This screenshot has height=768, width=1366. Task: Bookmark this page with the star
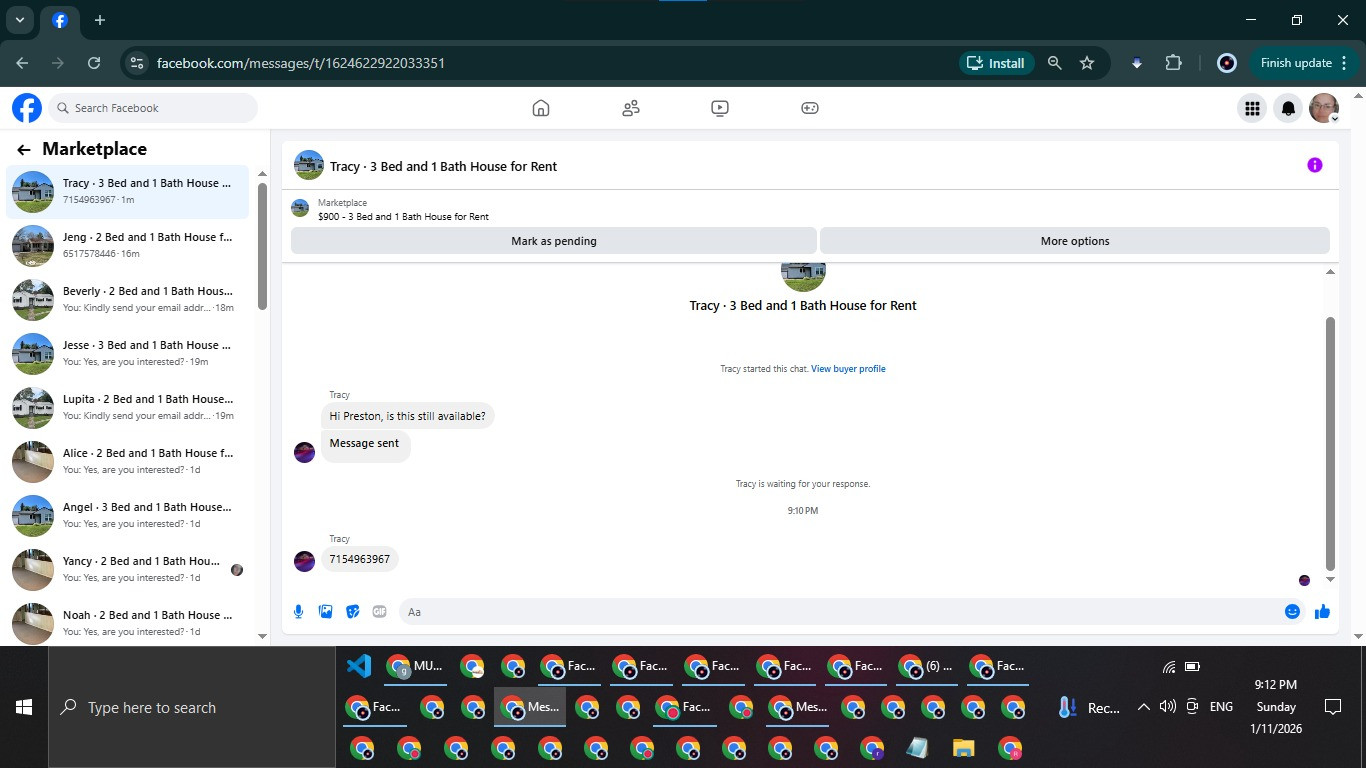(x=1087, y=63)
